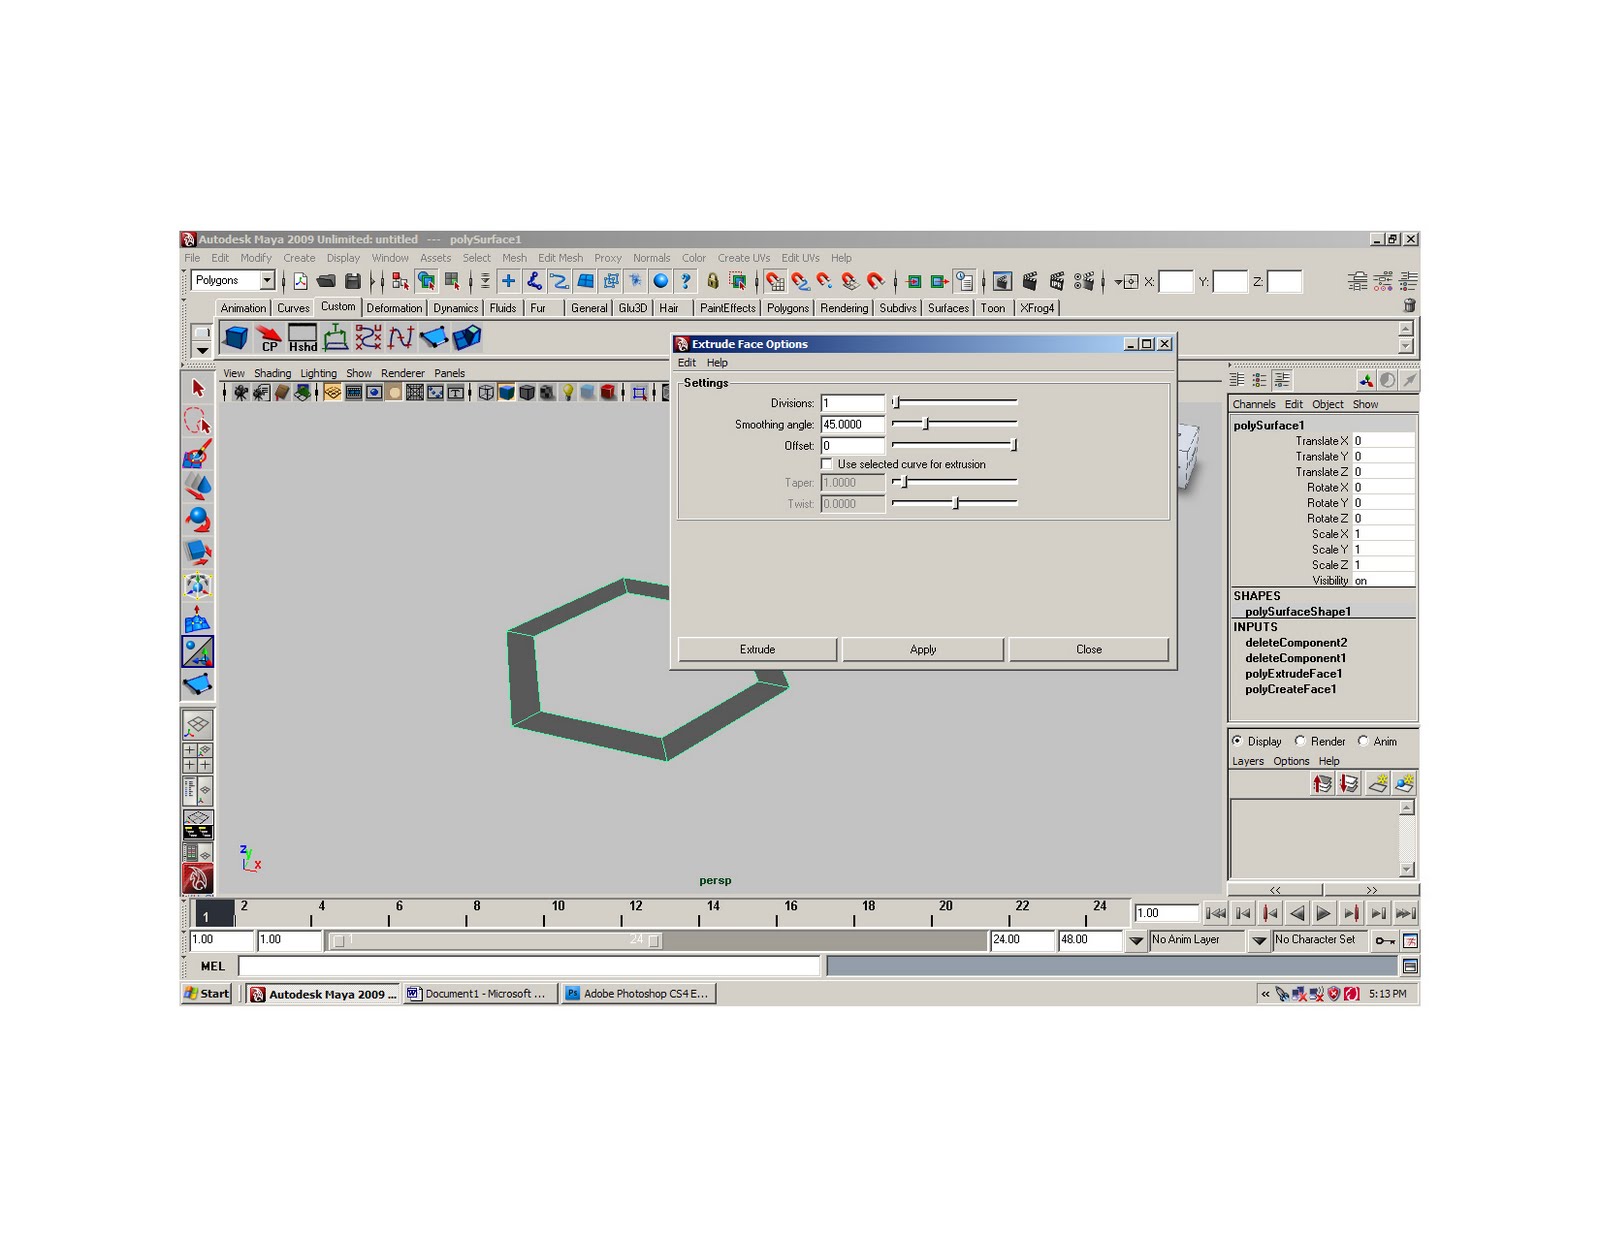Choose the Lasso select tool

[x=197, y=421]
